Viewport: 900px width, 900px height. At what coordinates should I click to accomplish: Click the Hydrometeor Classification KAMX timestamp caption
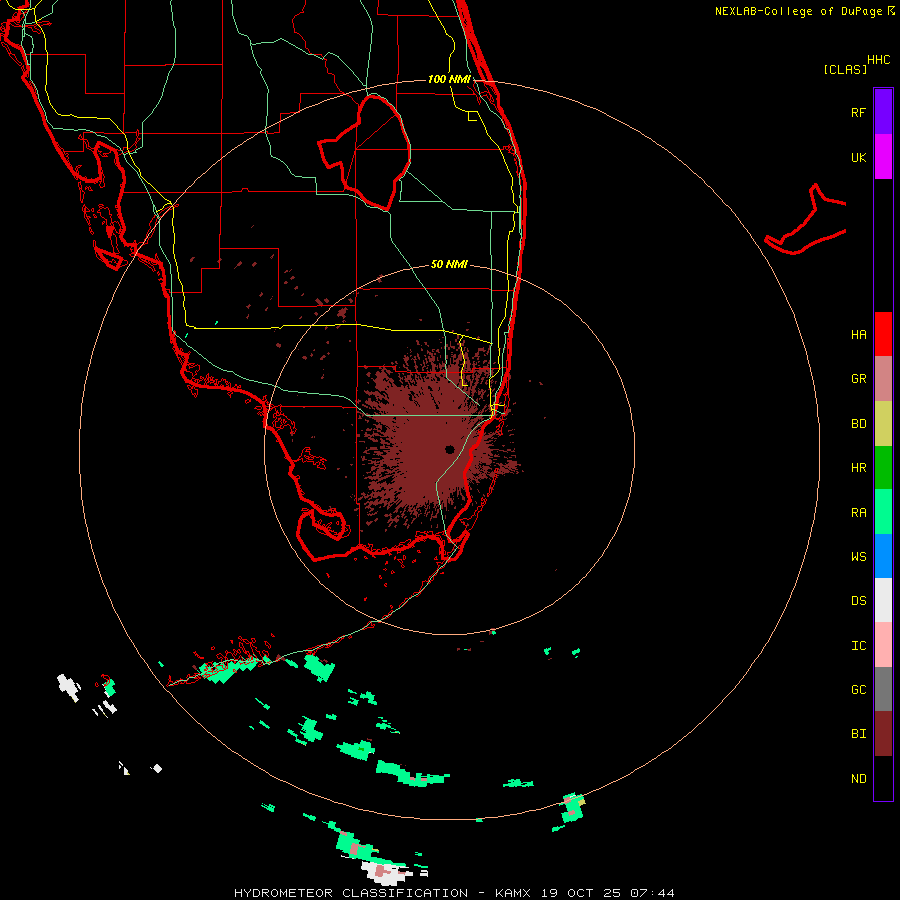(454, 893)
